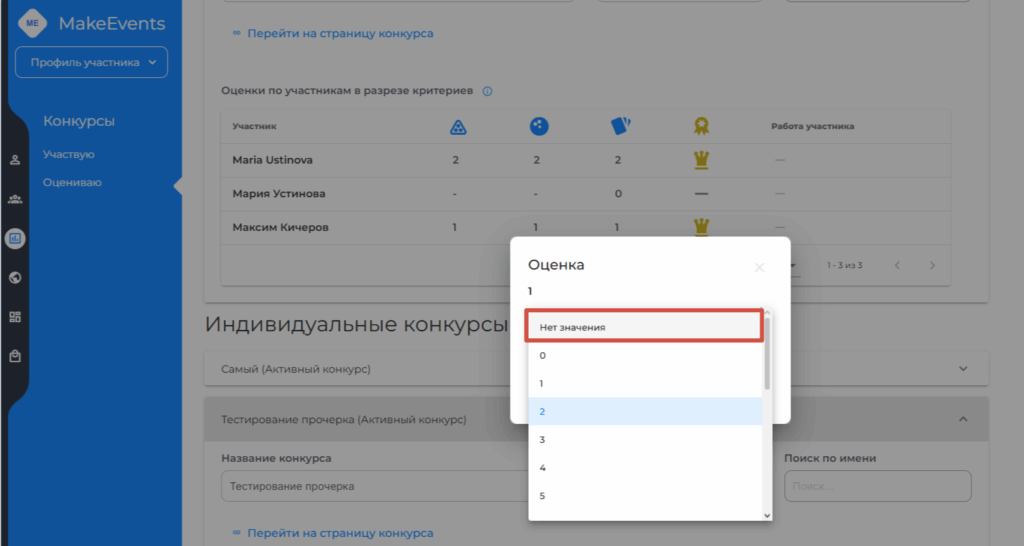
Task: Select participant Максим Кичеров
Action: 280,227
